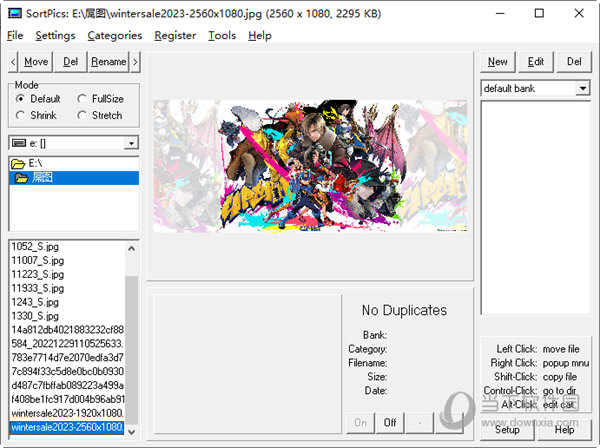This screenshot has width=600, height=448.
Task: Create a category with New button
Action: [x=497, y=62]
